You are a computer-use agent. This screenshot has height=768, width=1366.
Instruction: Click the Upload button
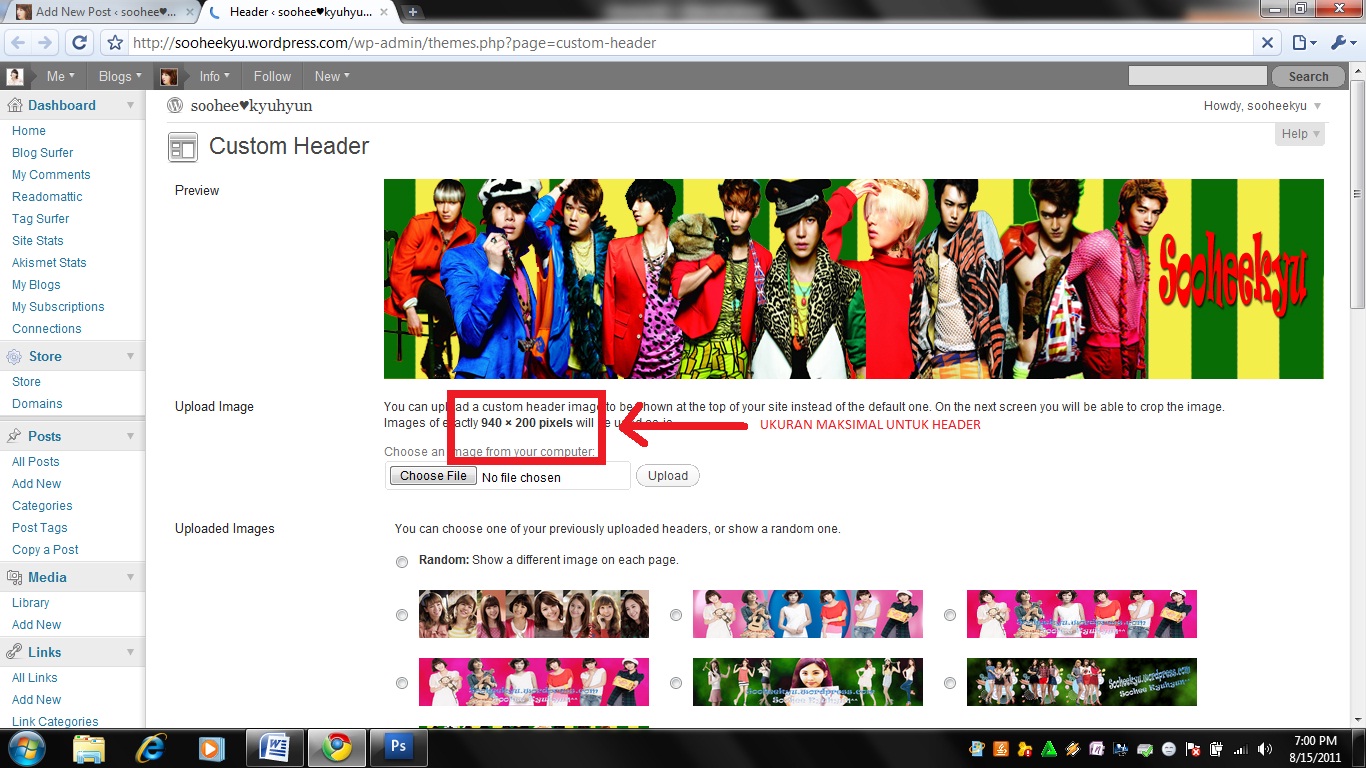[x=668, y=476]
